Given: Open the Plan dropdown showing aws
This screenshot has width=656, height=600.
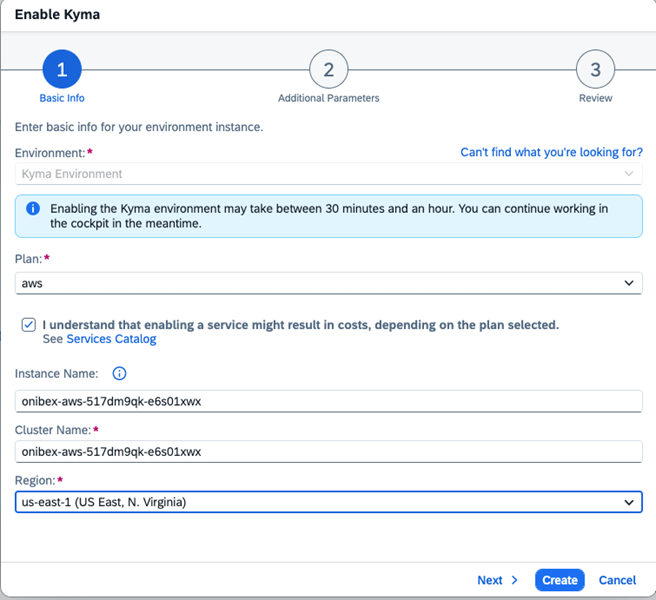Looking at the screenshot, I should click(328, 283).
